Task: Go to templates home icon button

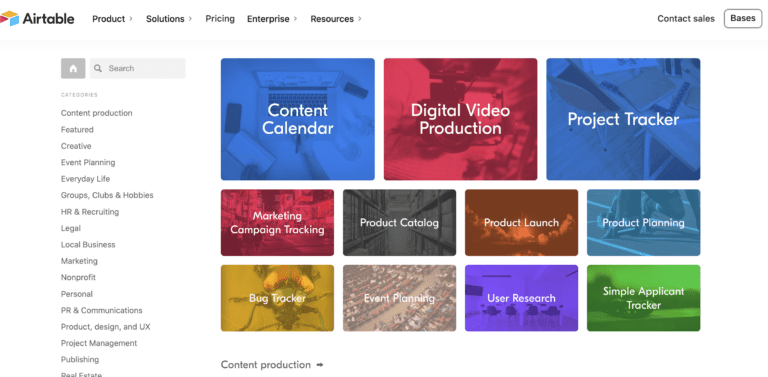Action: click(x=73, y=69)
